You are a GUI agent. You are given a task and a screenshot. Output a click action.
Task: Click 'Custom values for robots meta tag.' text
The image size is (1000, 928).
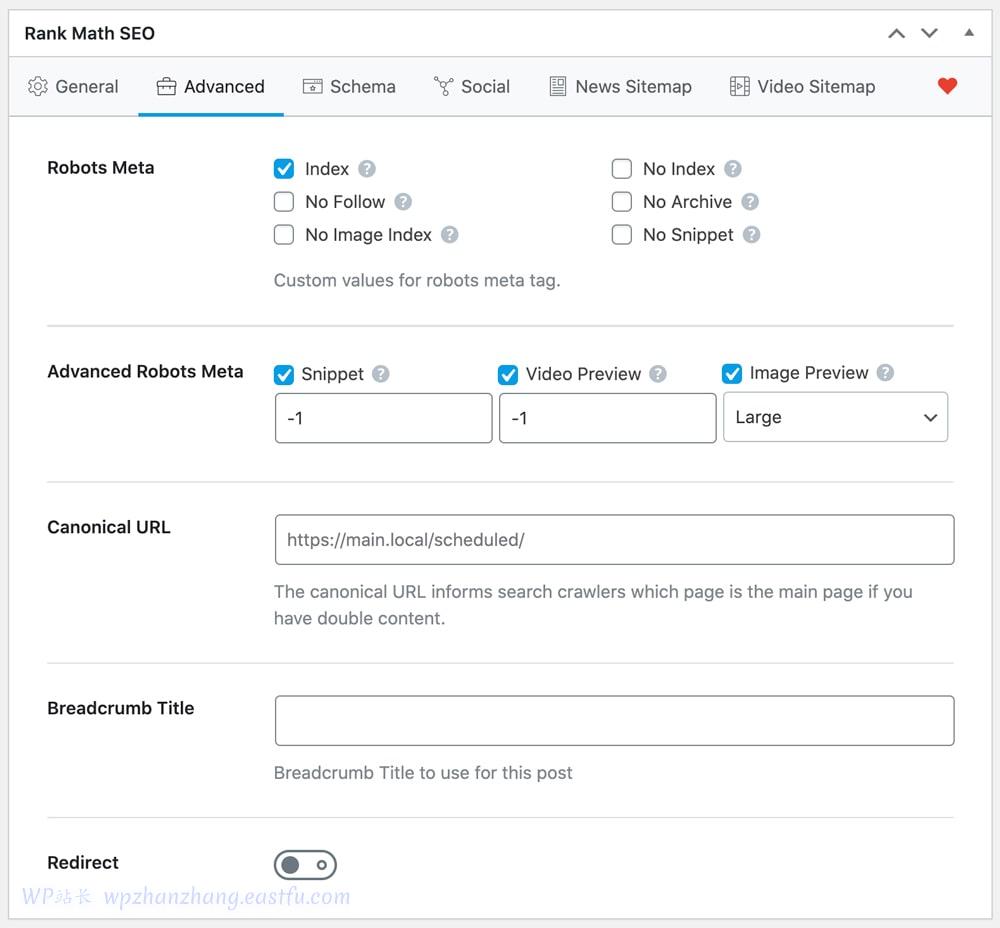(417, 281)
